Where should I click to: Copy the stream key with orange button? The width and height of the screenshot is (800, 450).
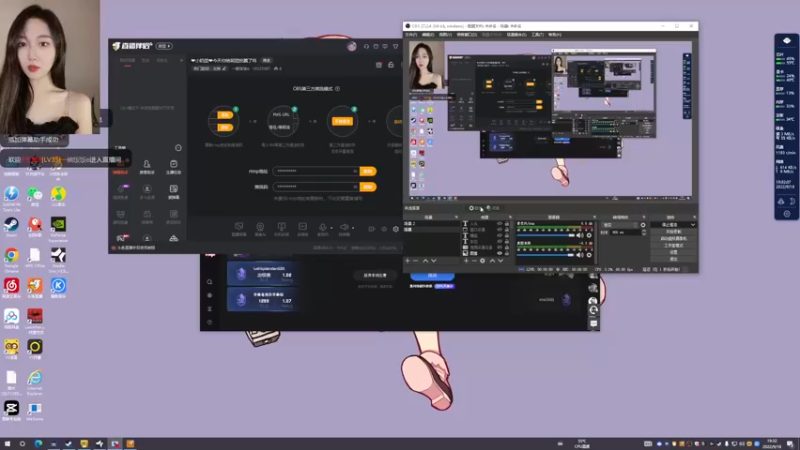[x=368, y=187]
